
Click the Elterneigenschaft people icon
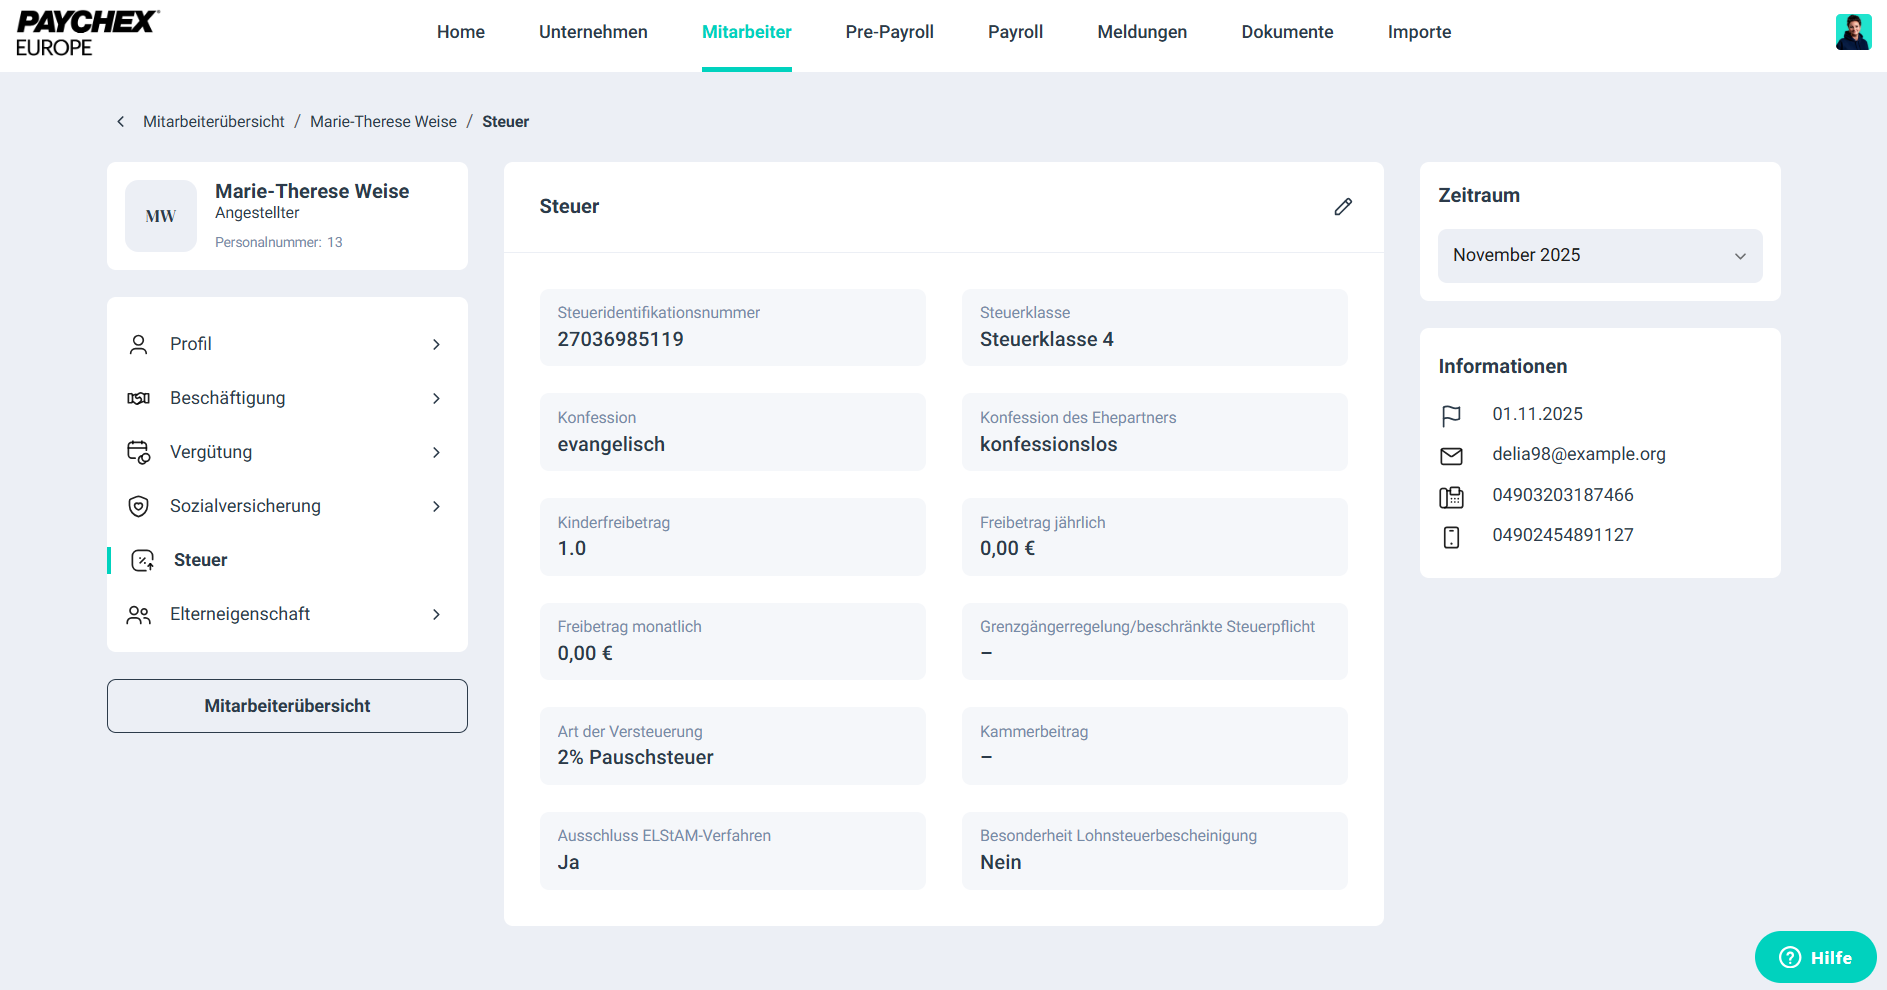139,615
